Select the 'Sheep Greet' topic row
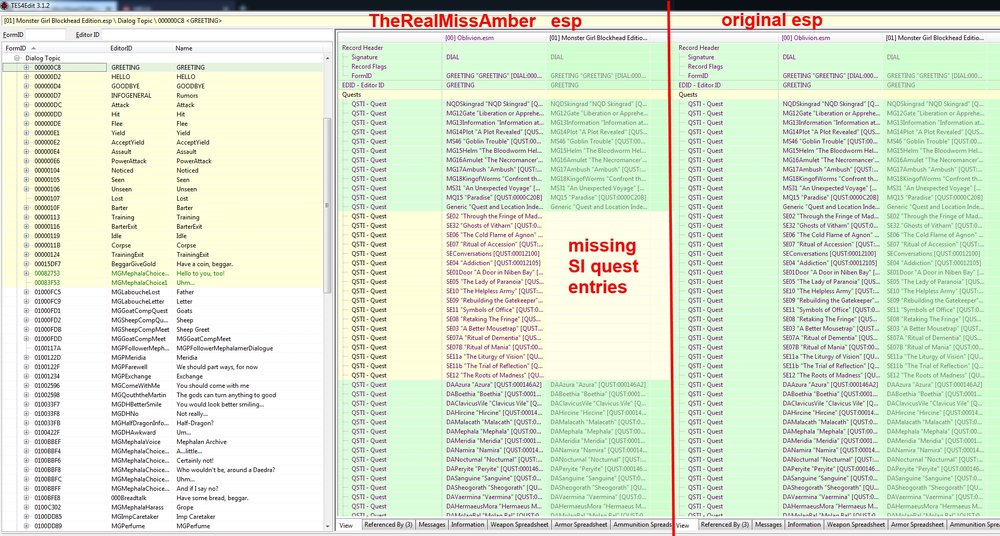Image resolution: width=1000 pixels, height=536 pixels. coord(163,329)
